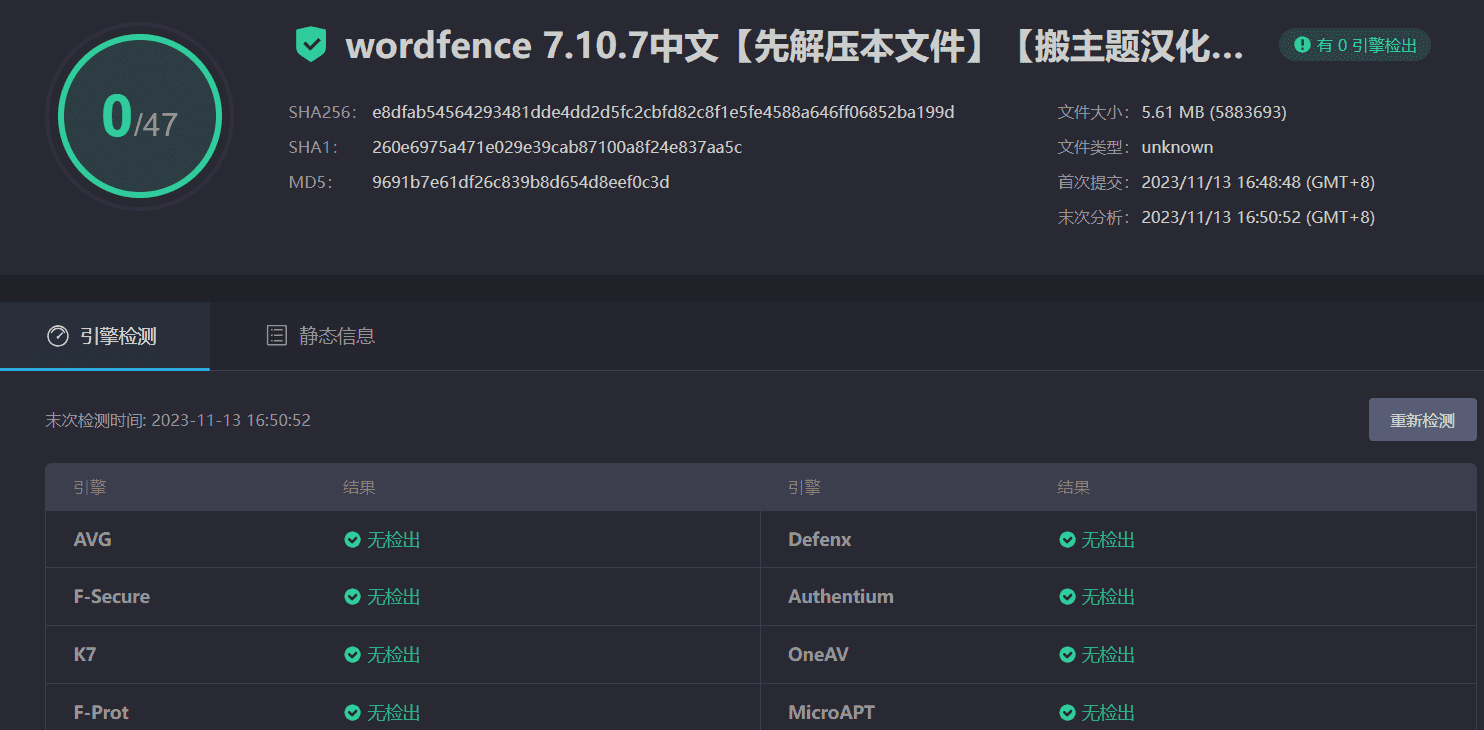Click the green check icon for AVG
This screenshot has height=730, width=1484.
(352, 540)
